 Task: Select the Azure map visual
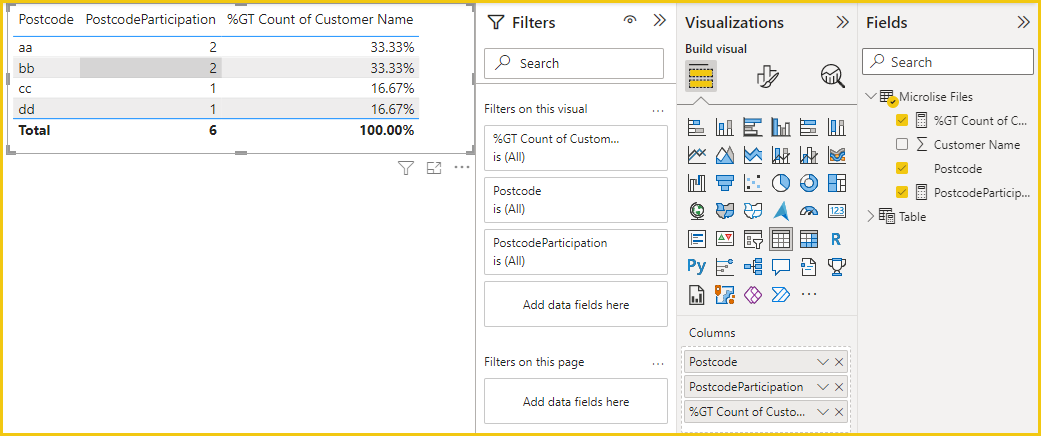pos(781,211)
